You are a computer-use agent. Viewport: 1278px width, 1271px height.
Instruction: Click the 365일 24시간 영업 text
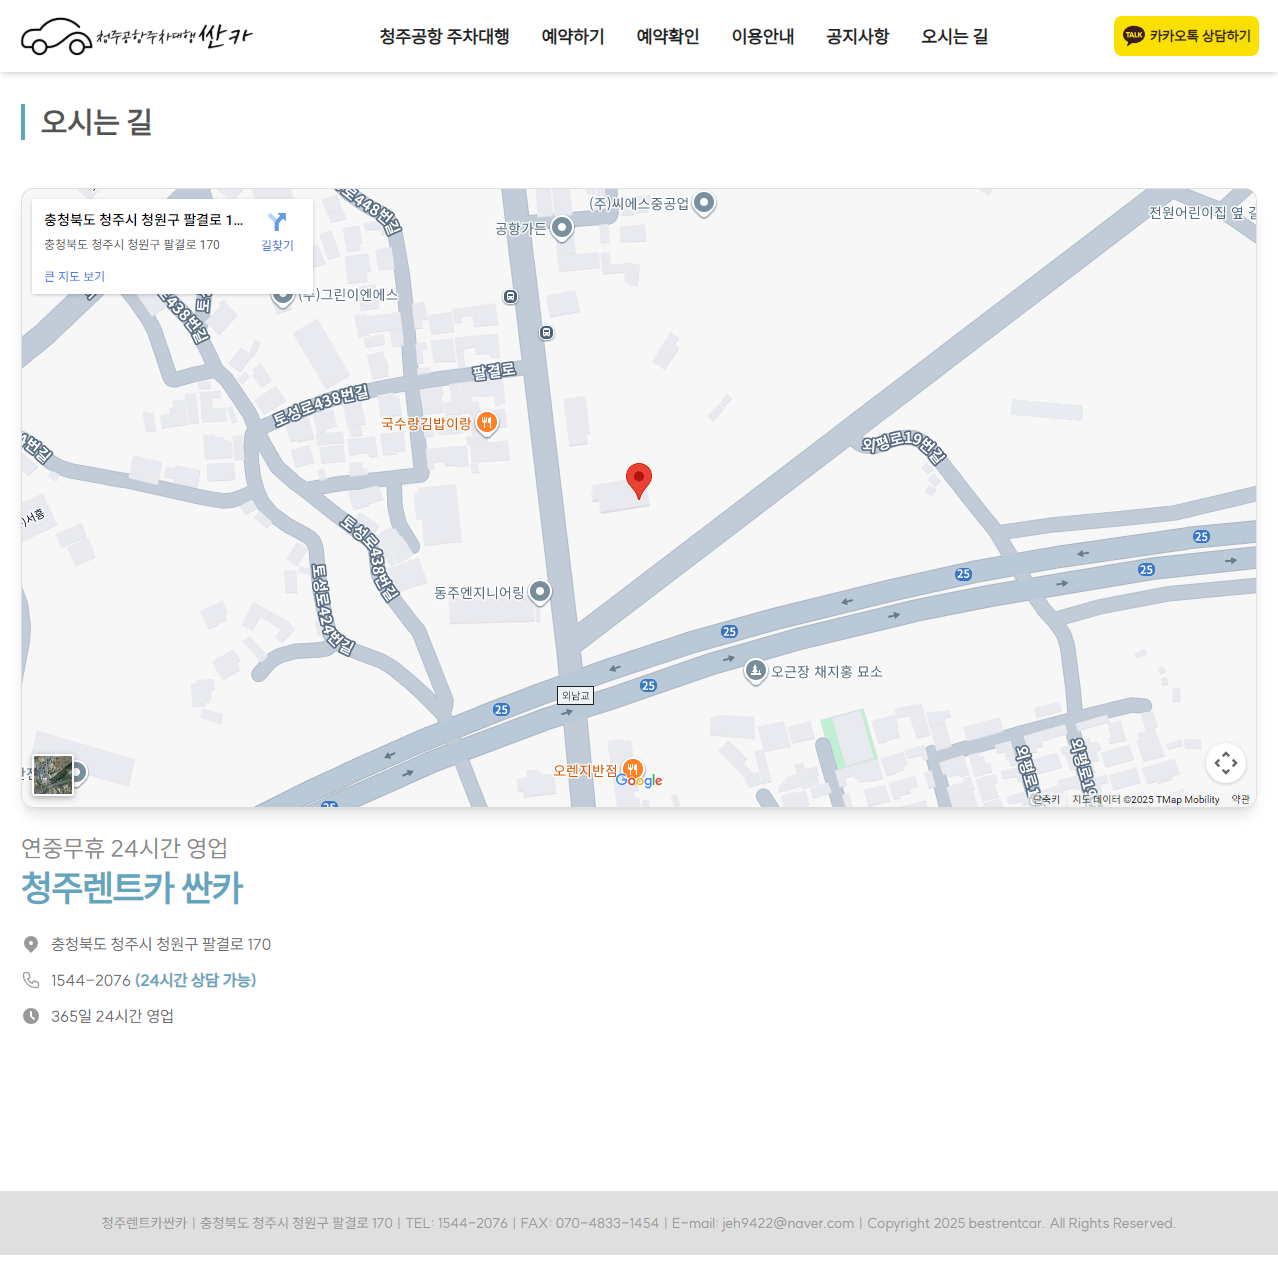click(112, 1016)
